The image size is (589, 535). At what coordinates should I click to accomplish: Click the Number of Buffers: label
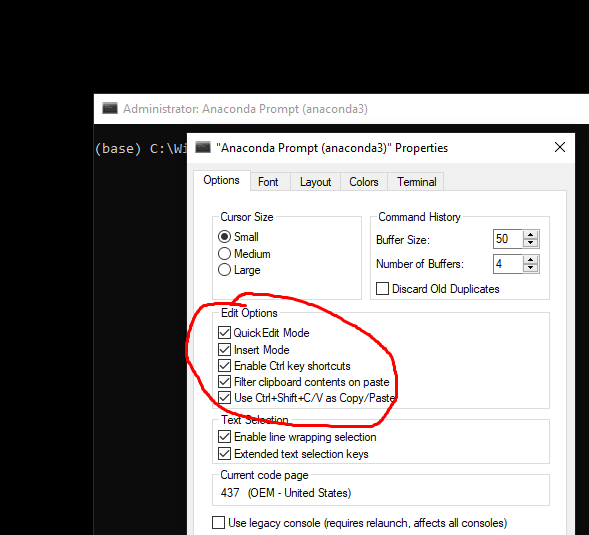(420, 264)
